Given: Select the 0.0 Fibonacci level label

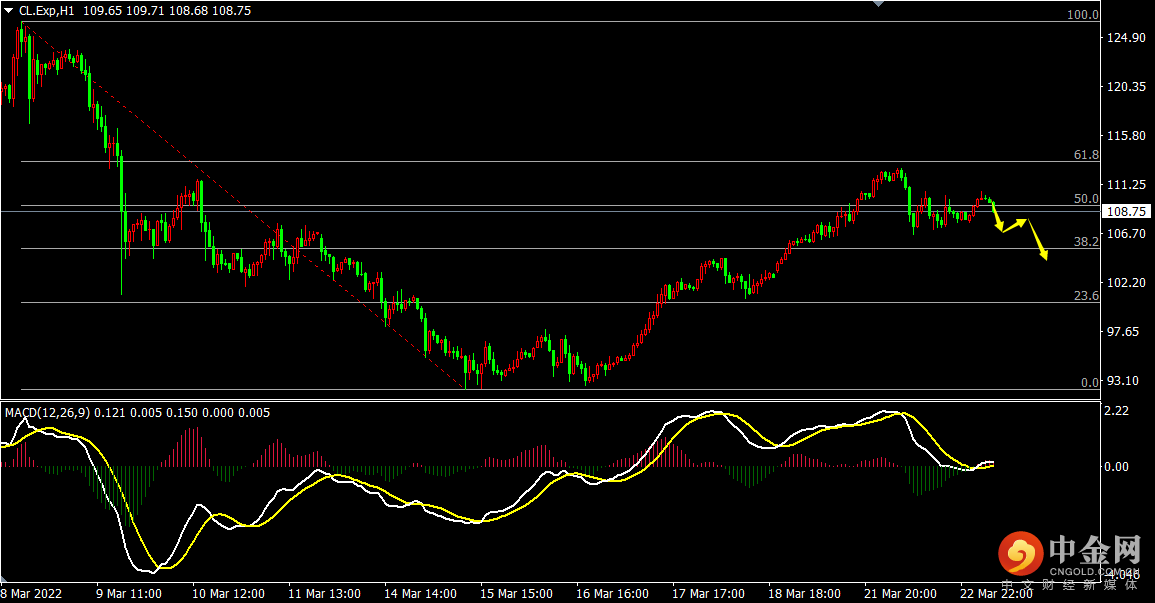Looking at the screenshot, I should tap(1089, 382).
